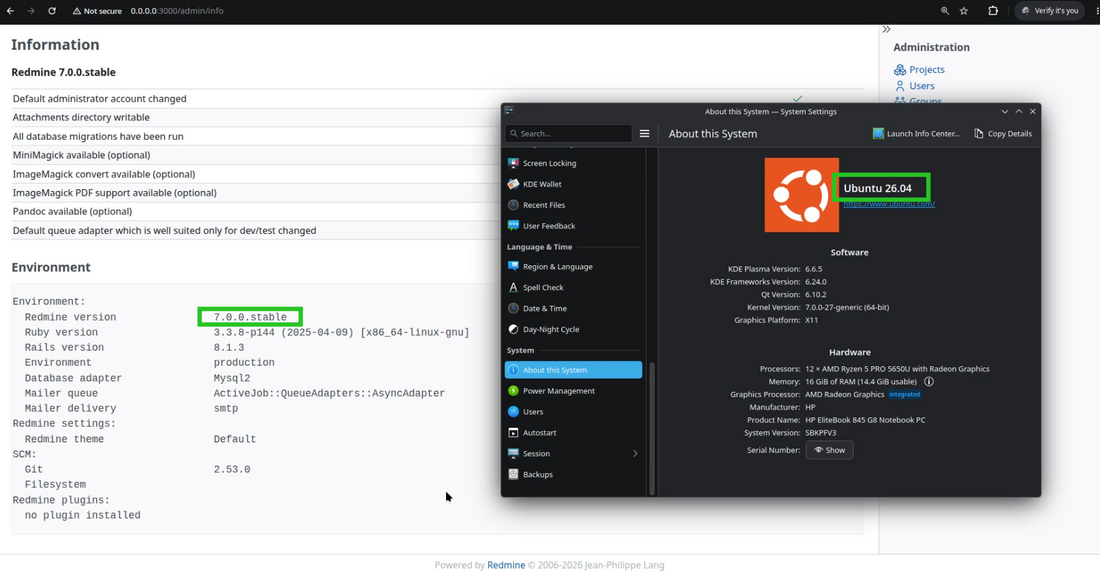The width and height of the screenshot is (1100, 571).
Task: Click Kernel Version 7.0.0-27-generic text
Action: pos(847,307)
